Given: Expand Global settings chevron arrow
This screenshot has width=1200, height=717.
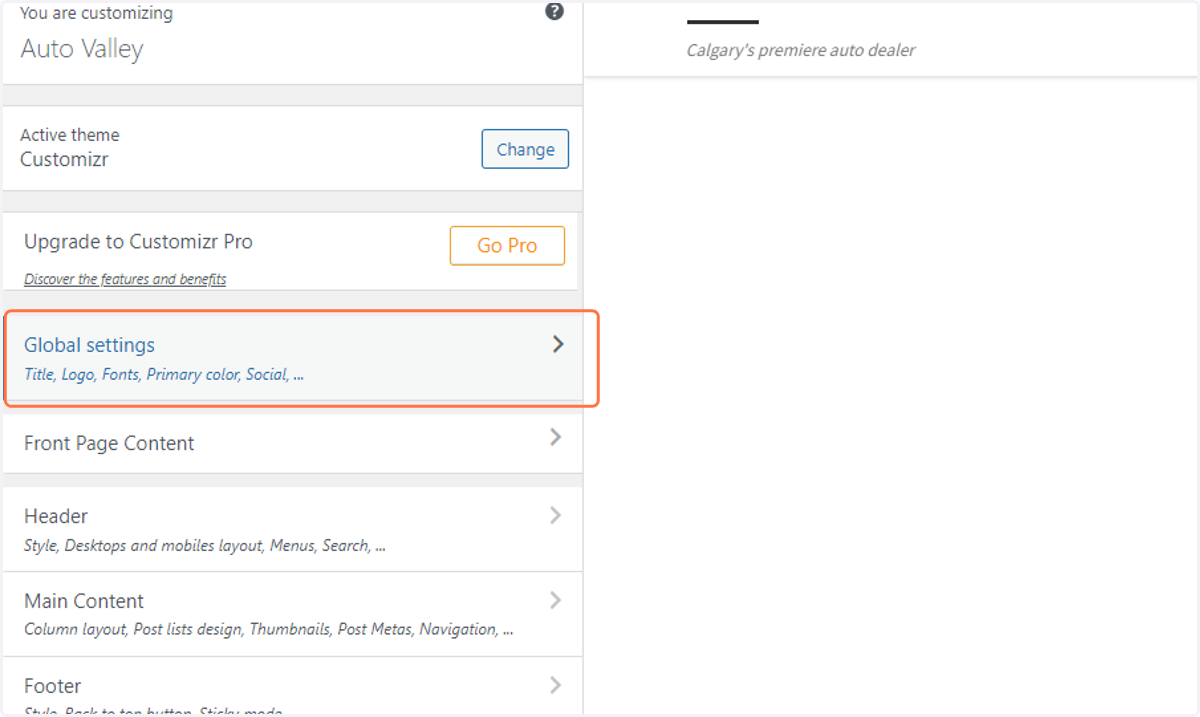Looking at the screenshot, I should (x=558, y=344).
